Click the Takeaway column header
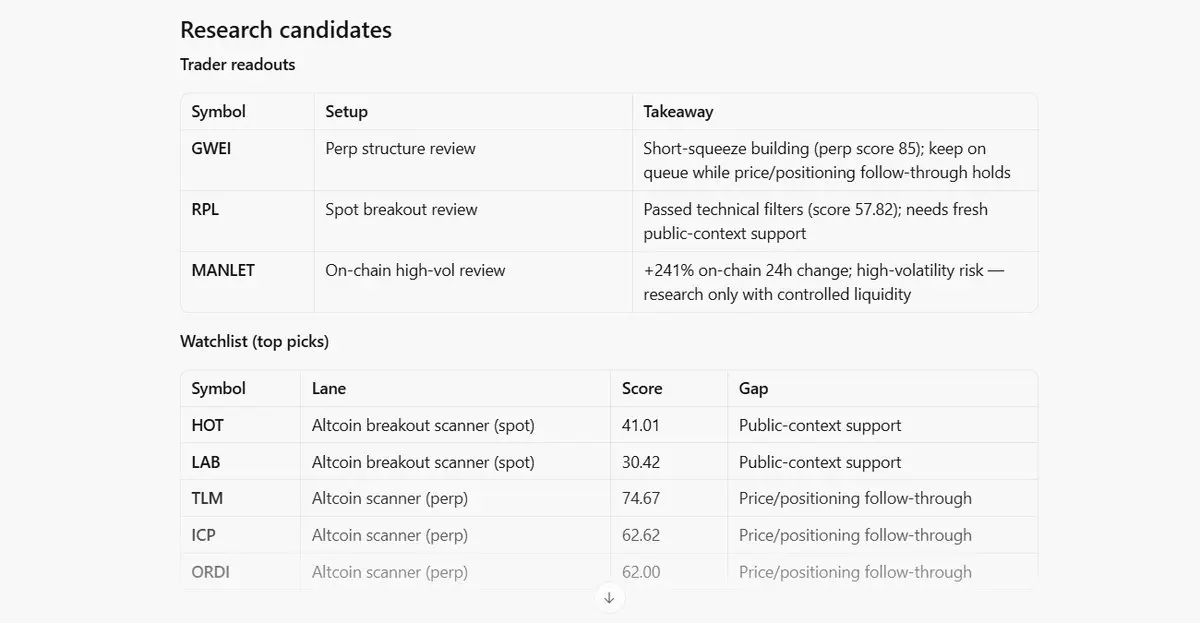The image size is (1200, 623). 678,112
